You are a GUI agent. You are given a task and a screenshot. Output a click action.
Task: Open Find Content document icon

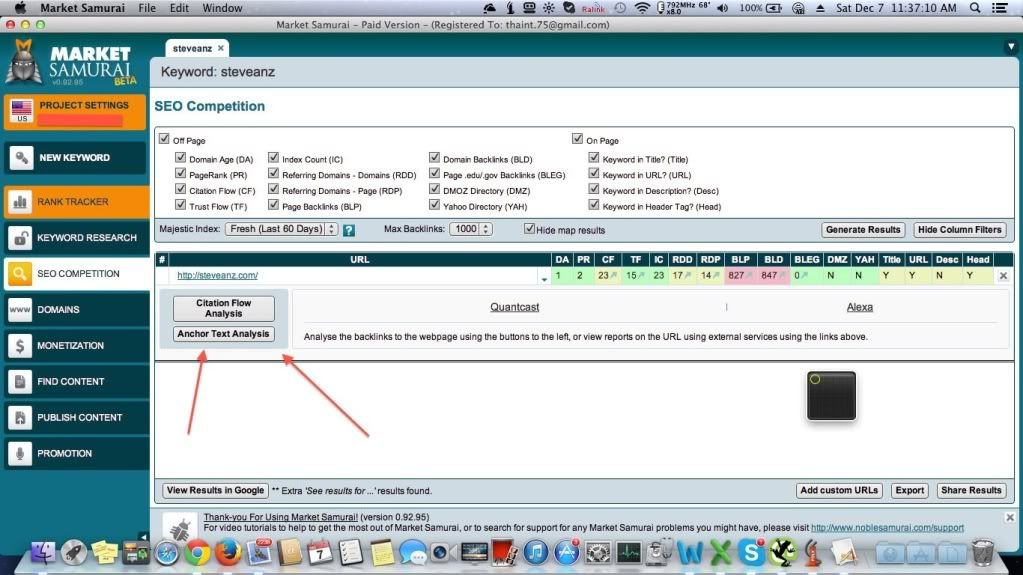tap(20, 381)
